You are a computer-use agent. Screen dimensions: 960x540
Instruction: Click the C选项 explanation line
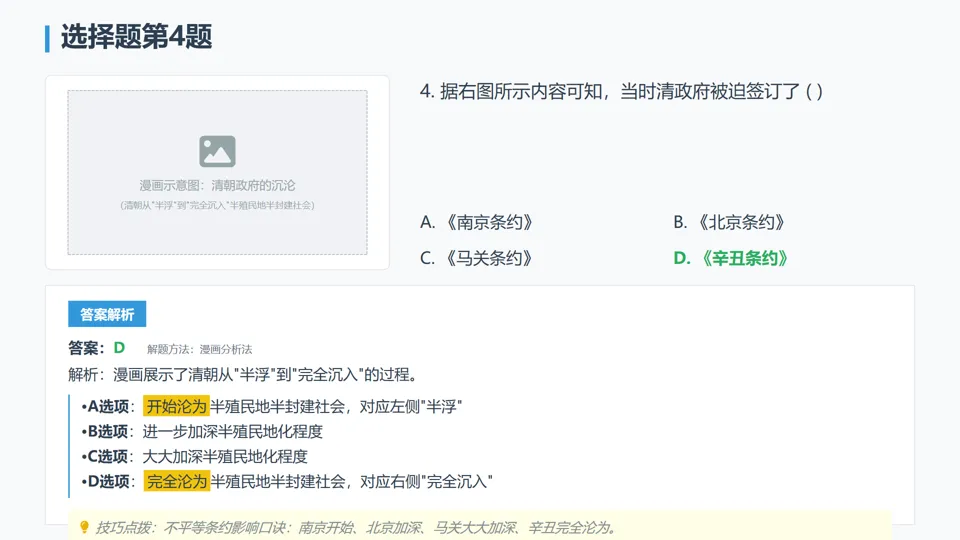click(x=194, y=457)
